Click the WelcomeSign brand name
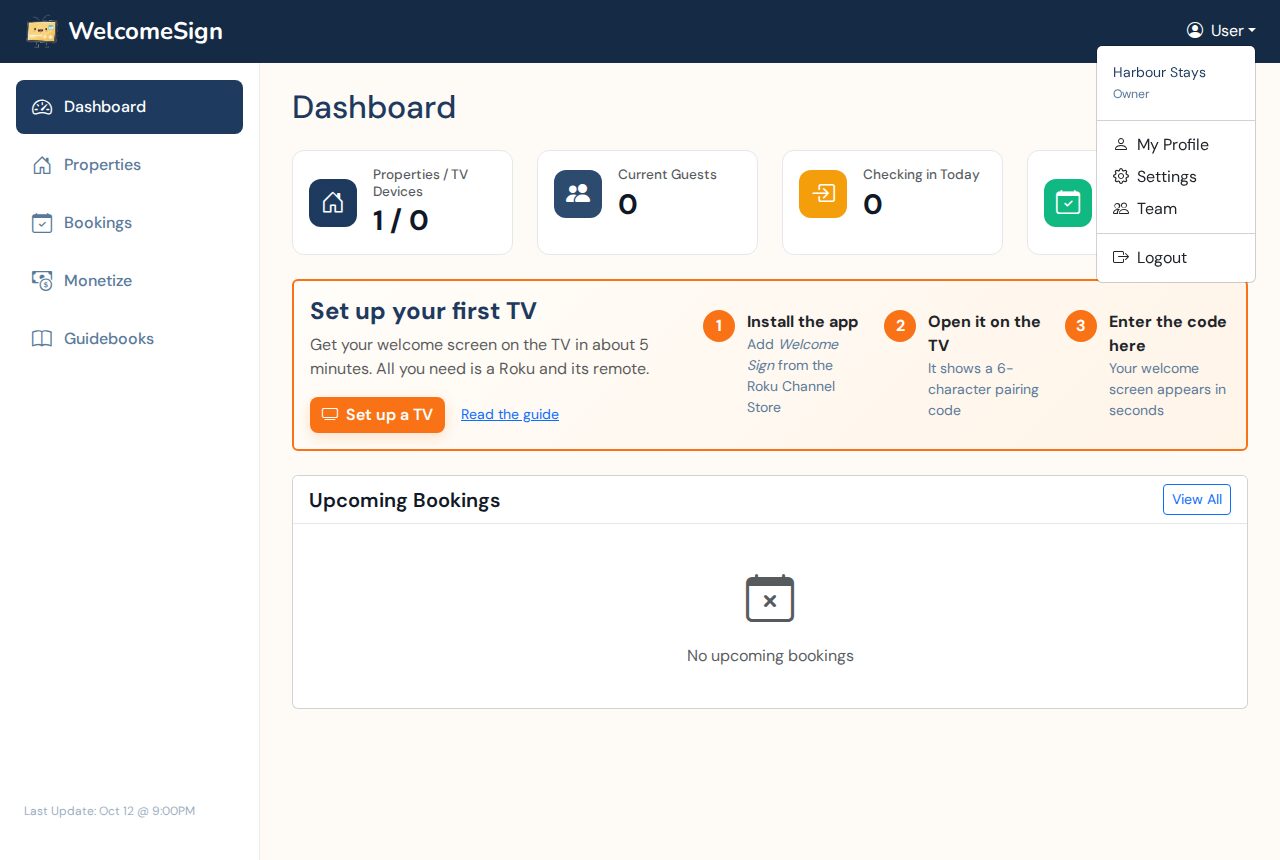 tap(145, 31)
